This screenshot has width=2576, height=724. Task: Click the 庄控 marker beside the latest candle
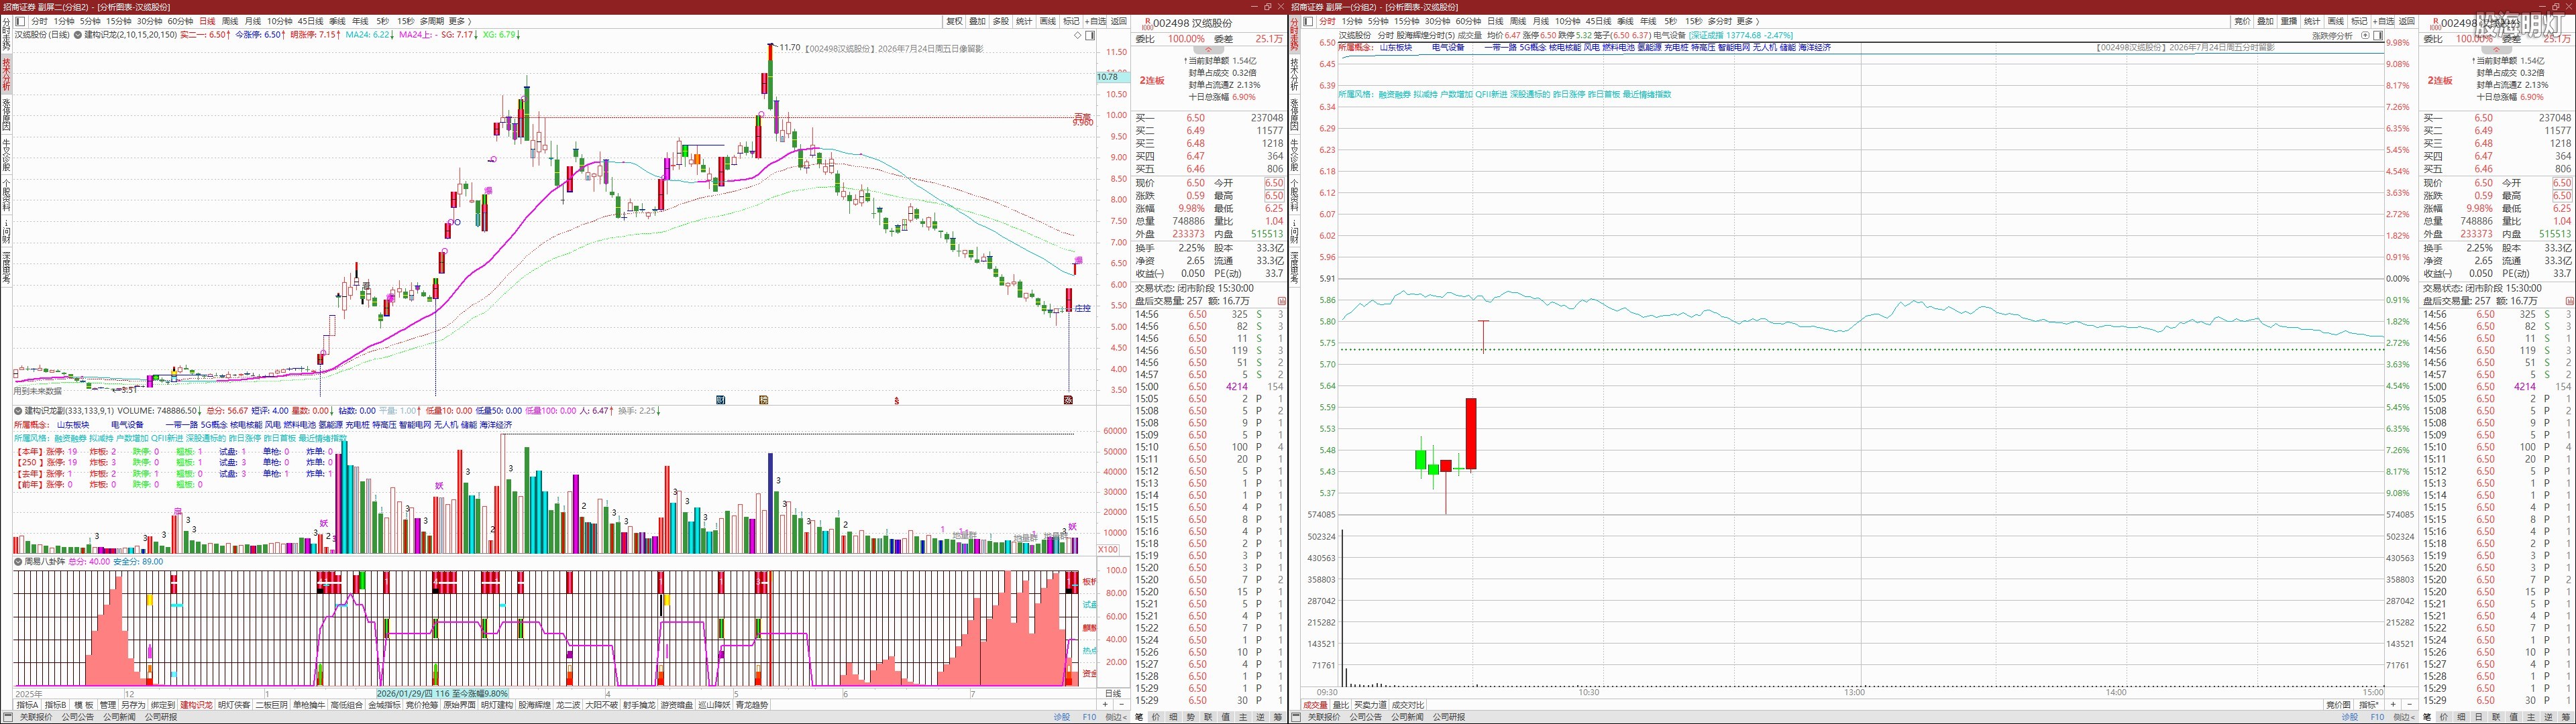click(x=1083, y=308)
